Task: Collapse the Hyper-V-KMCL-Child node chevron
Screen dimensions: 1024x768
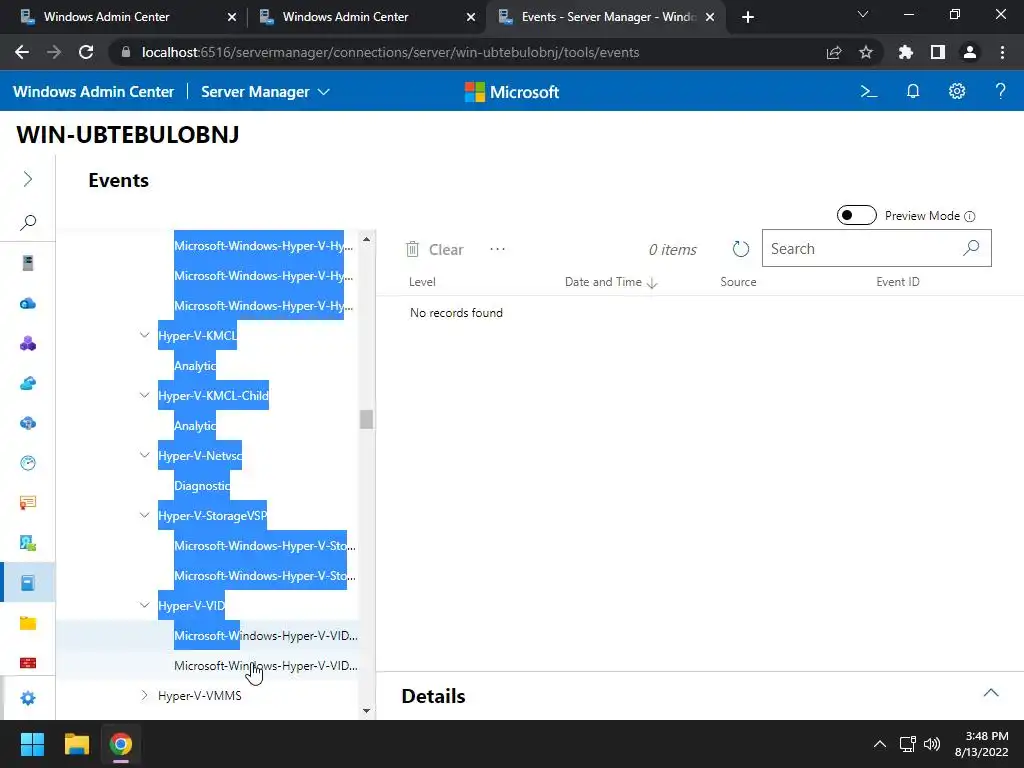Action: click(x=144, y=395)
